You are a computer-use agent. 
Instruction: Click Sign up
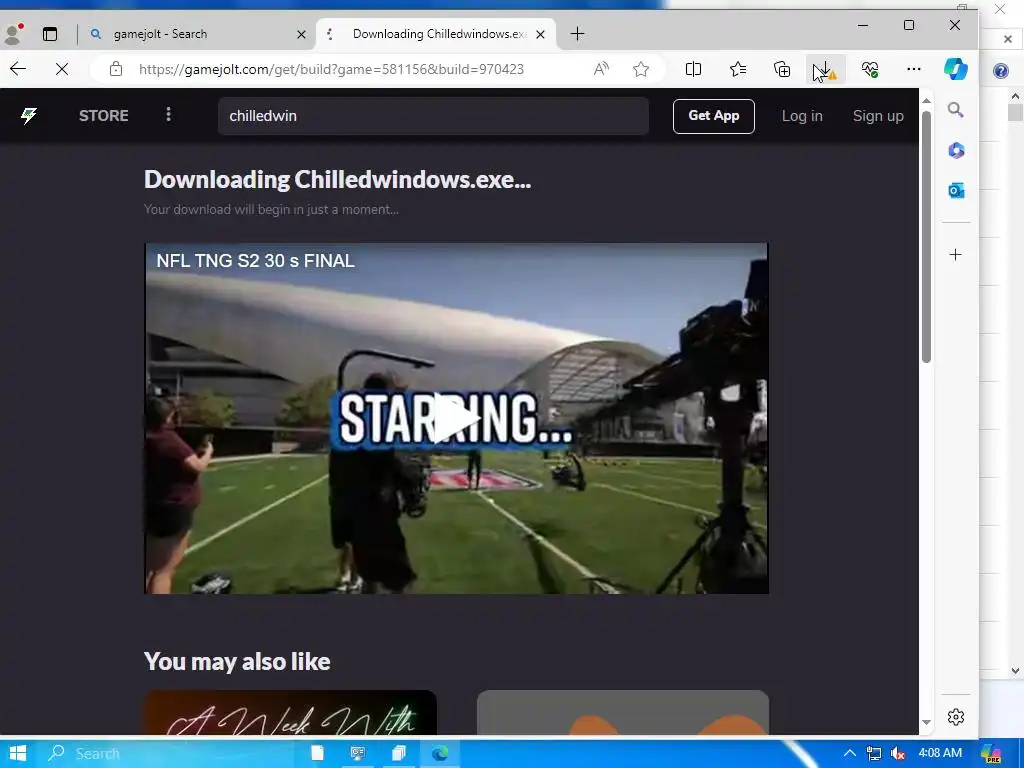(x=878, y=116)
